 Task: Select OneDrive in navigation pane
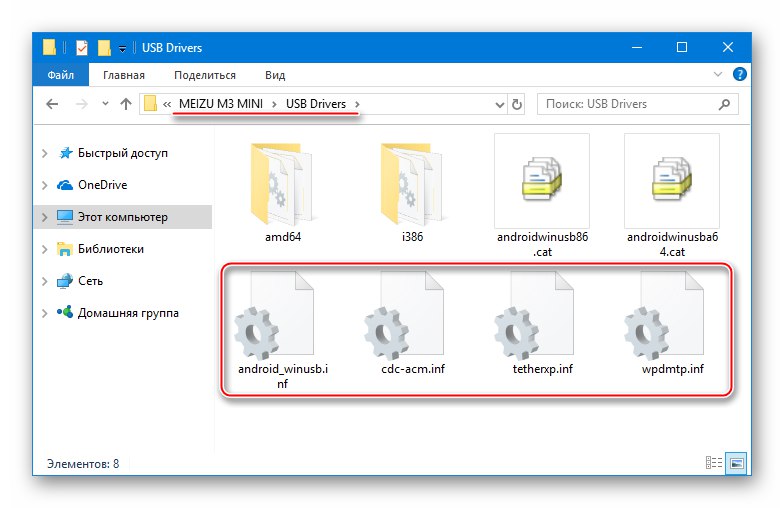click(x=102, y=185)
